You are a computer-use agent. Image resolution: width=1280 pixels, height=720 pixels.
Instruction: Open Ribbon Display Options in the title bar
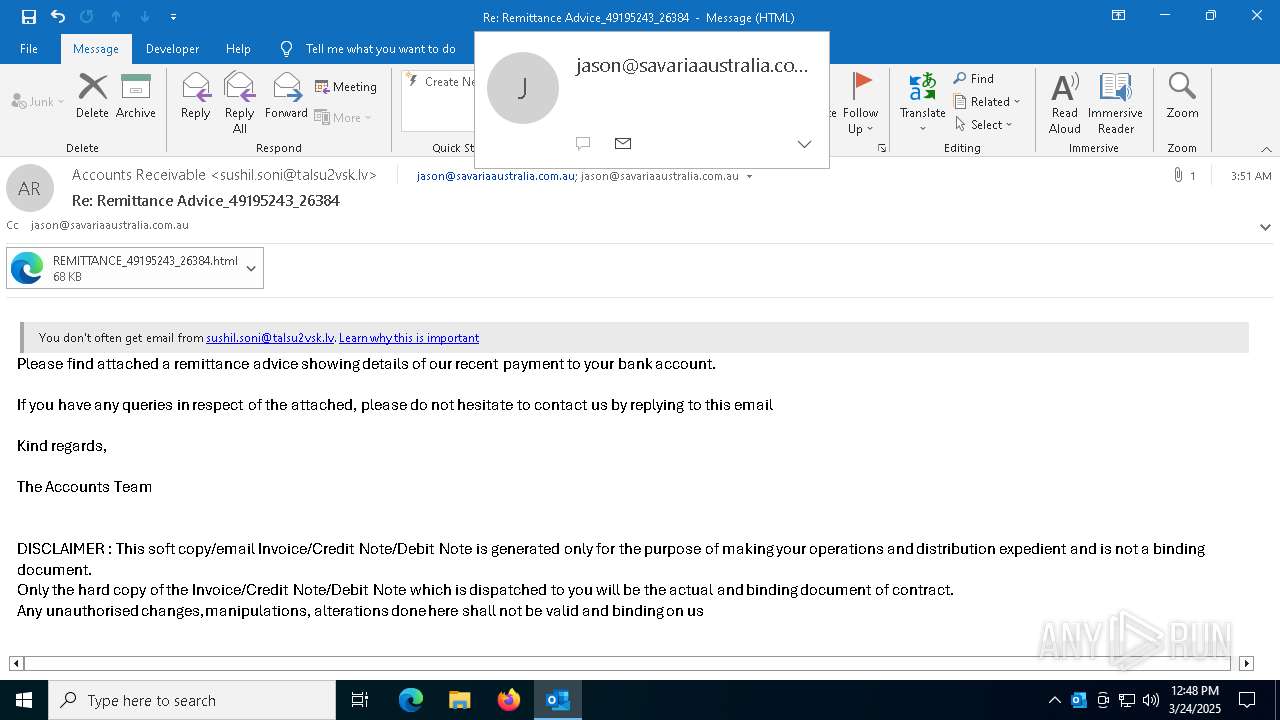pyautogui.click(x=1118, y=16)
